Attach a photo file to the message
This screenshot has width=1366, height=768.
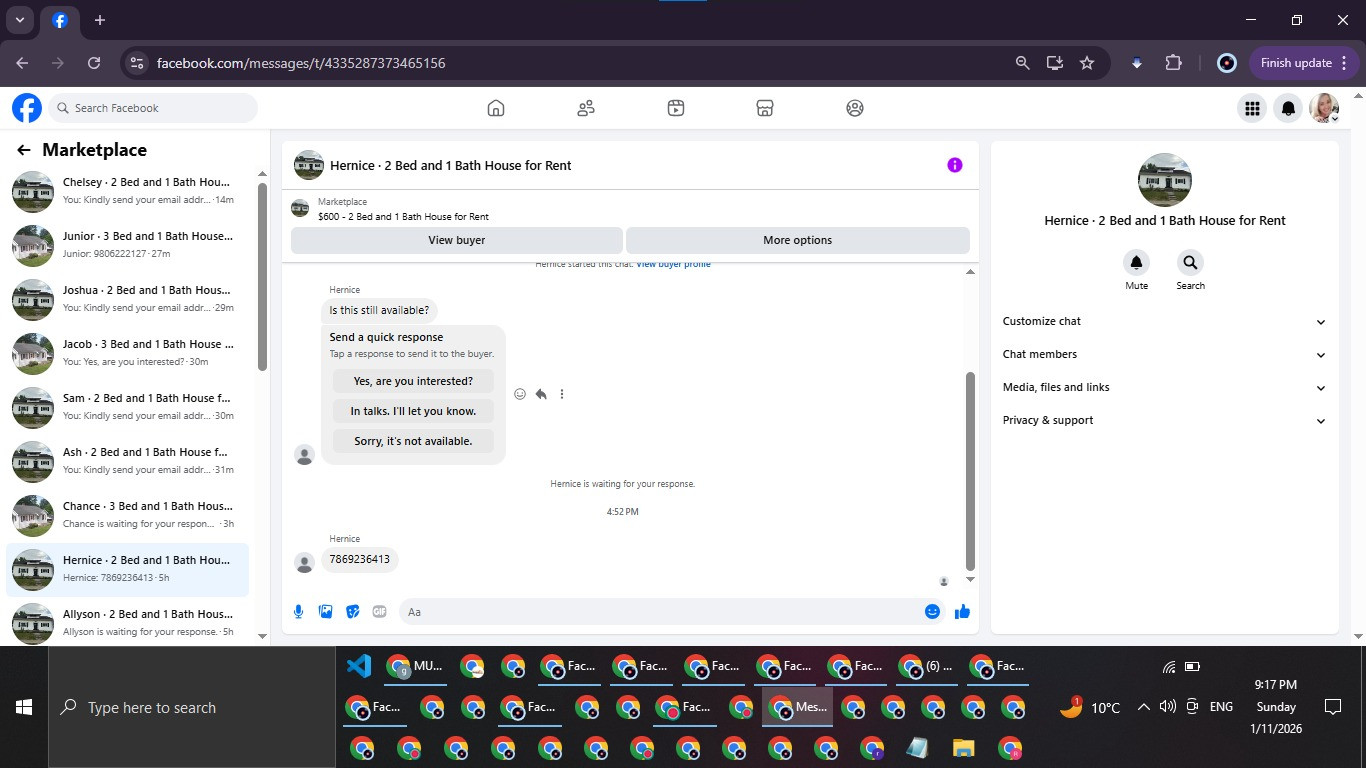pos(325,612)
